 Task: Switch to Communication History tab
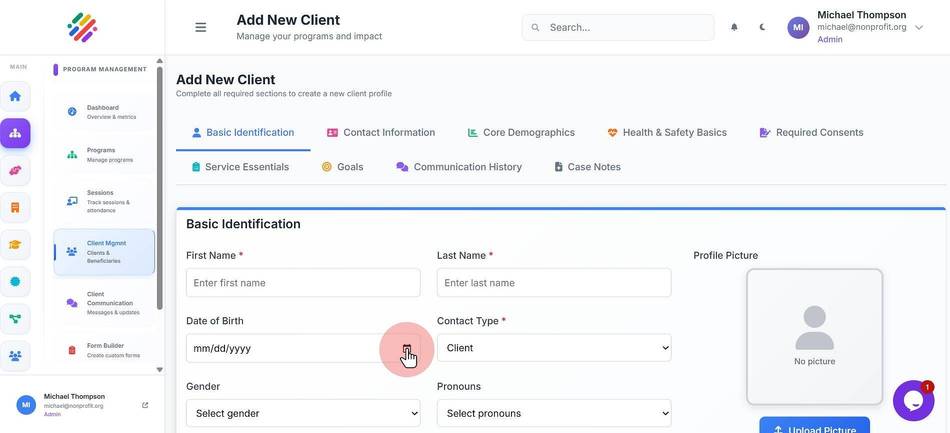pyautogui.click(x=459, y=167)
